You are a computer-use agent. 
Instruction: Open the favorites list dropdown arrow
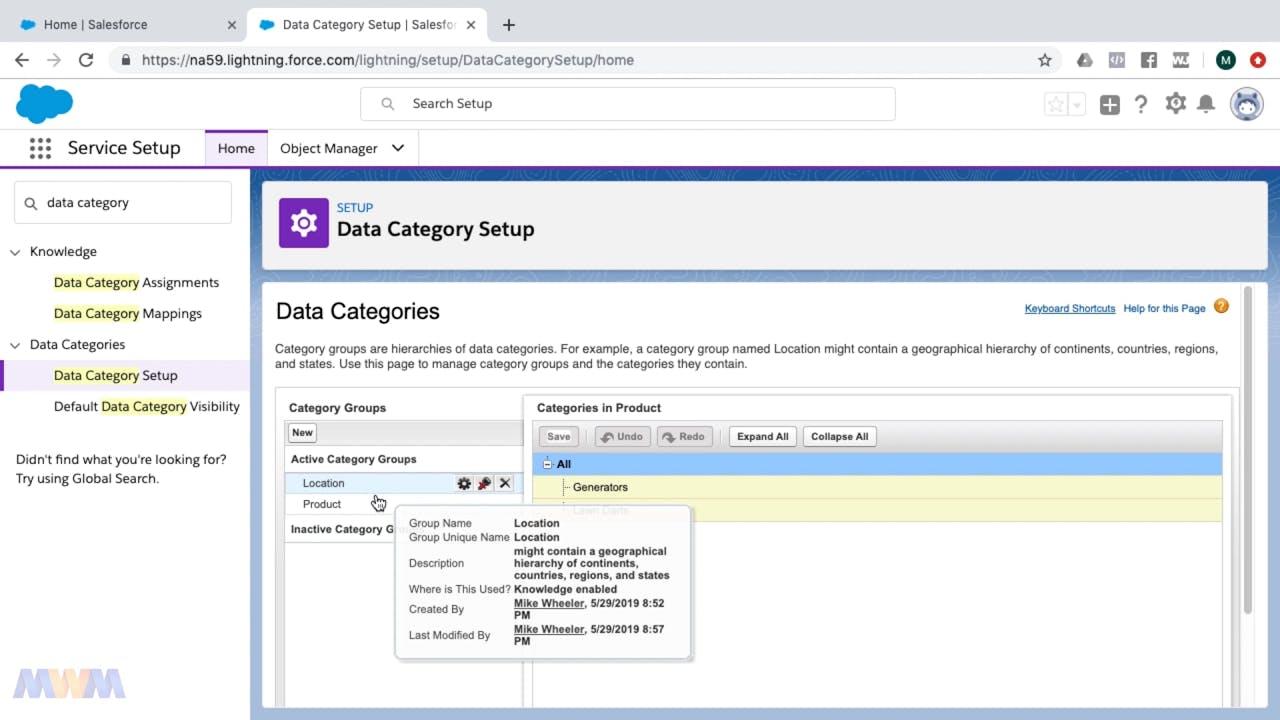point(1077,104)
